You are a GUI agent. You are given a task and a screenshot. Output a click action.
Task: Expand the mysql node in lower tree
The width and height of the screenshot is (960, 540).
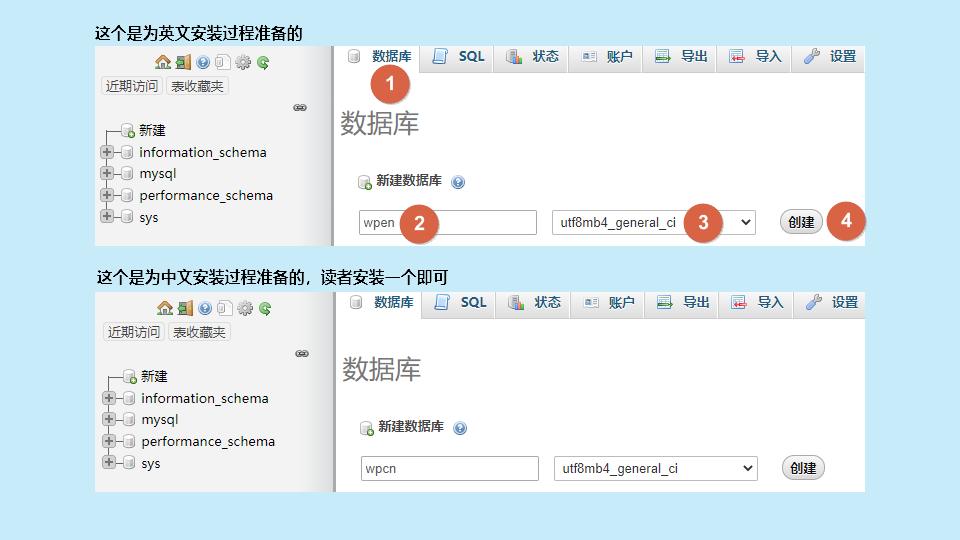(109, 419)
